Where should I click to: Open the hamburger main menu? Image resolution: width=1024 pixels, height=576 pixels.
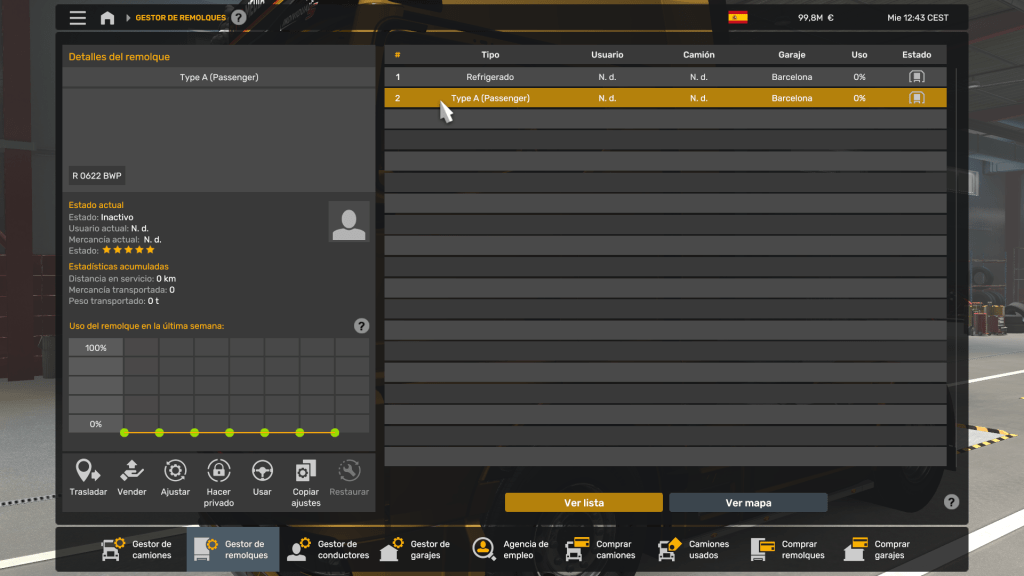pyautogui.click(x=78, y=18)
